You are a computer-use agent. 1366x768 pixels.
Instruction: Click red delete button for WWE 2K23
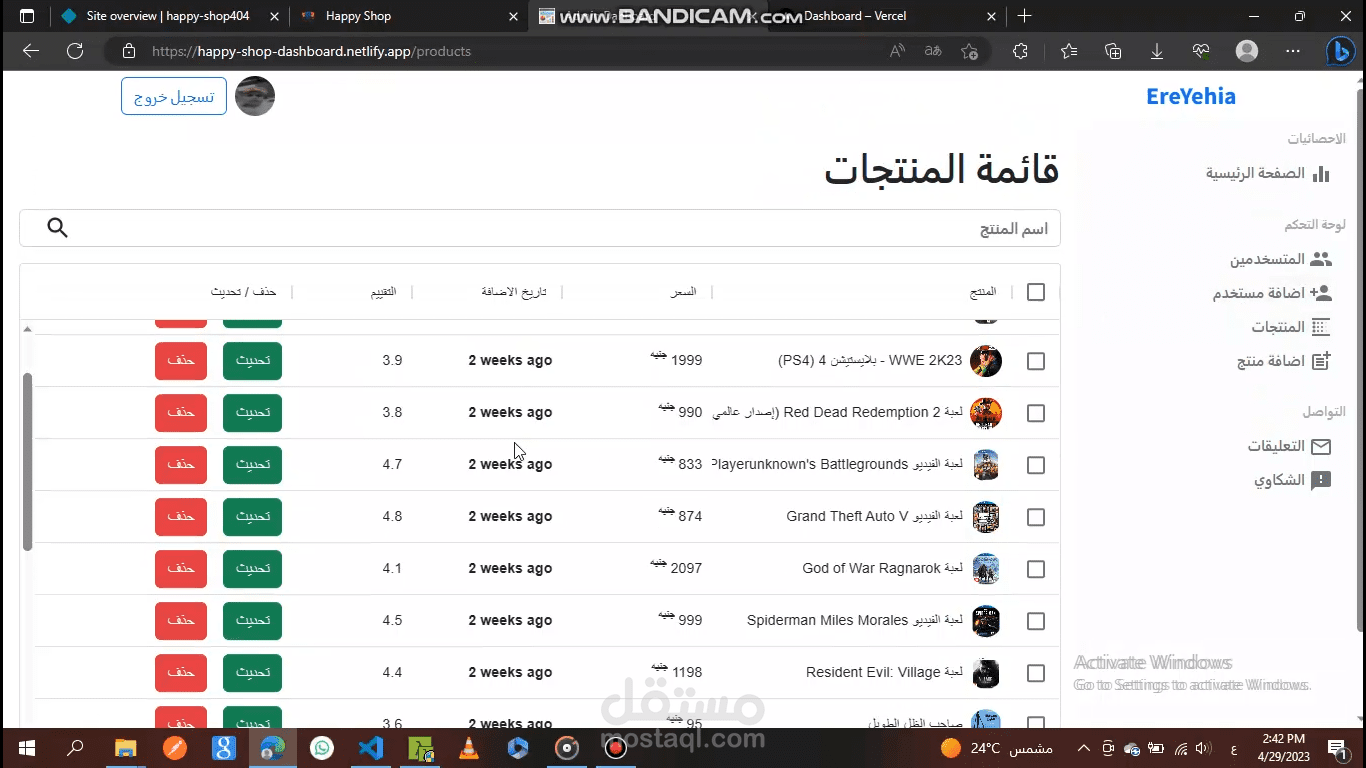tap(181, 361)
